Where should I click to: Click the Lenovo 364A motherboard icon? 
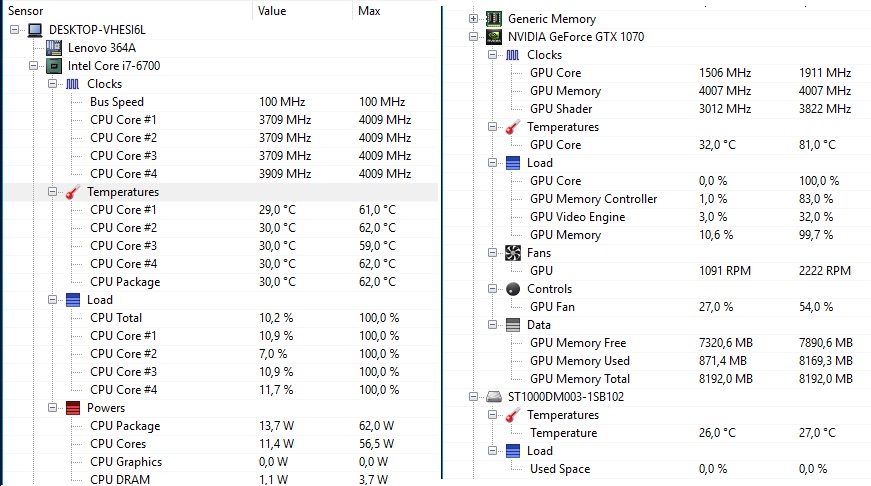pyautogui.click(x=54, y=48)
